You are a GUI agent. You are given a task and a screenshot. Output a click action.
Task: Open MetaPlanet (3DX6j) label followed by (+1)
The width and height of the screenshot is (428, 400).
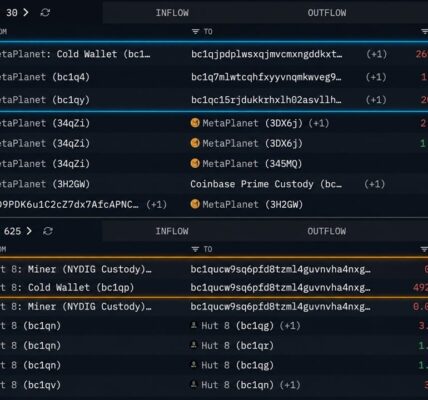tap(252, 123)
